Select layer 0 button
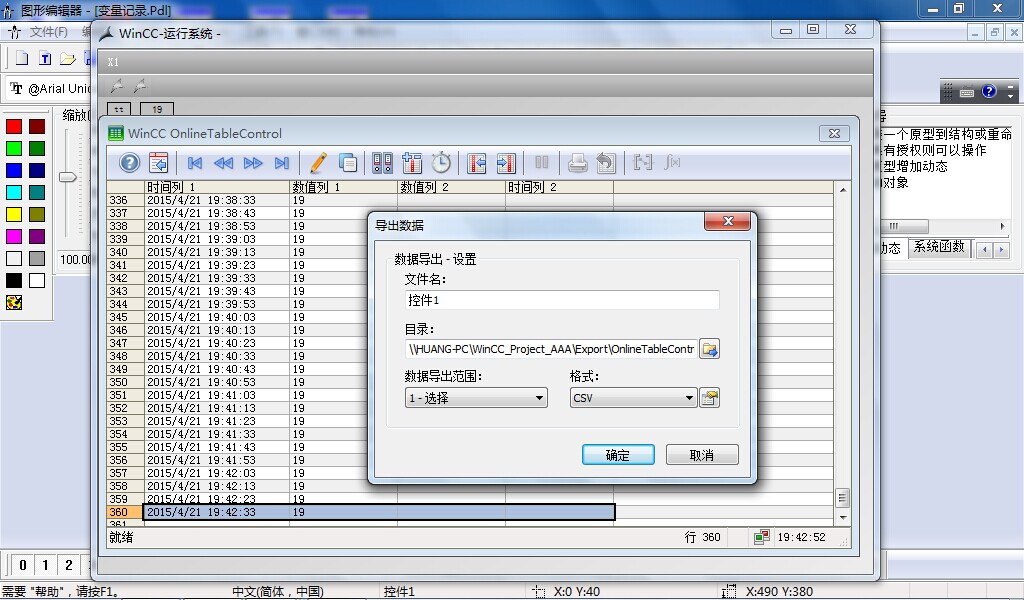The image size is (1024, 600). click(23, 565)
